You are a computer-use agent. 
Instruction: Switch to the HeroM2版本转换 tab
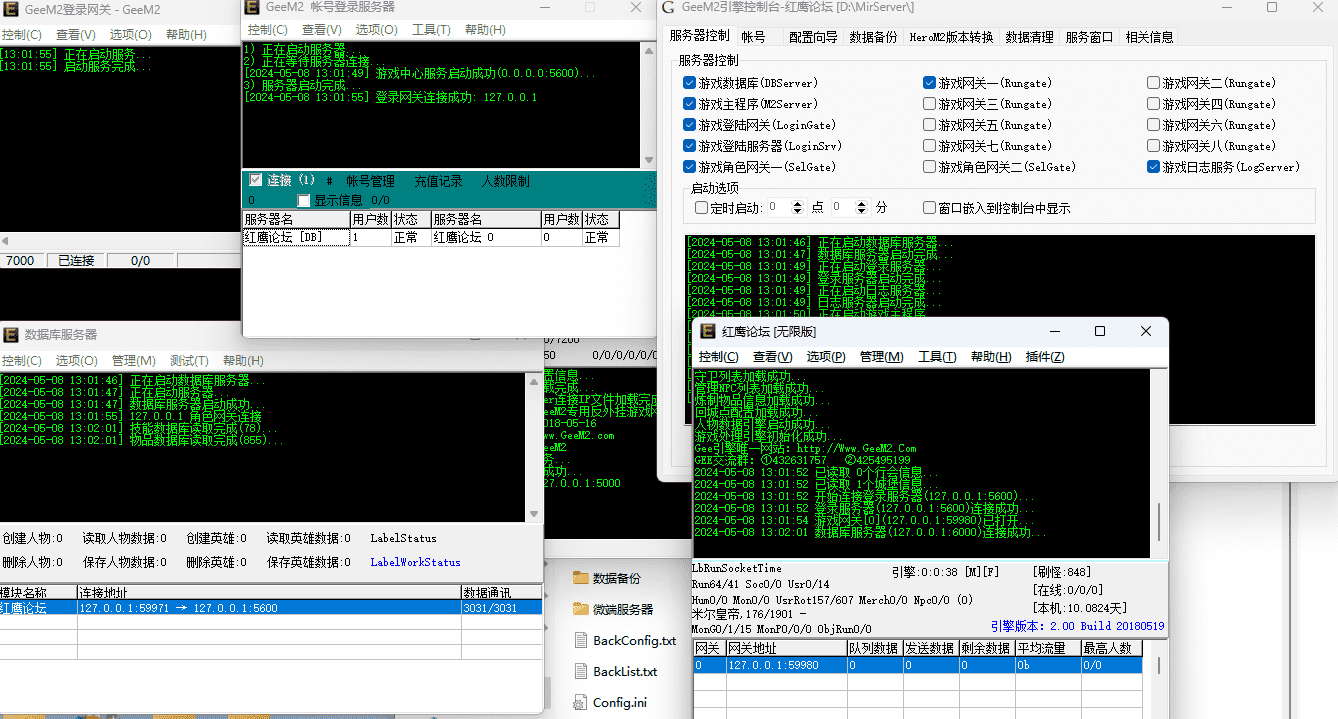(x=951, y=37)
